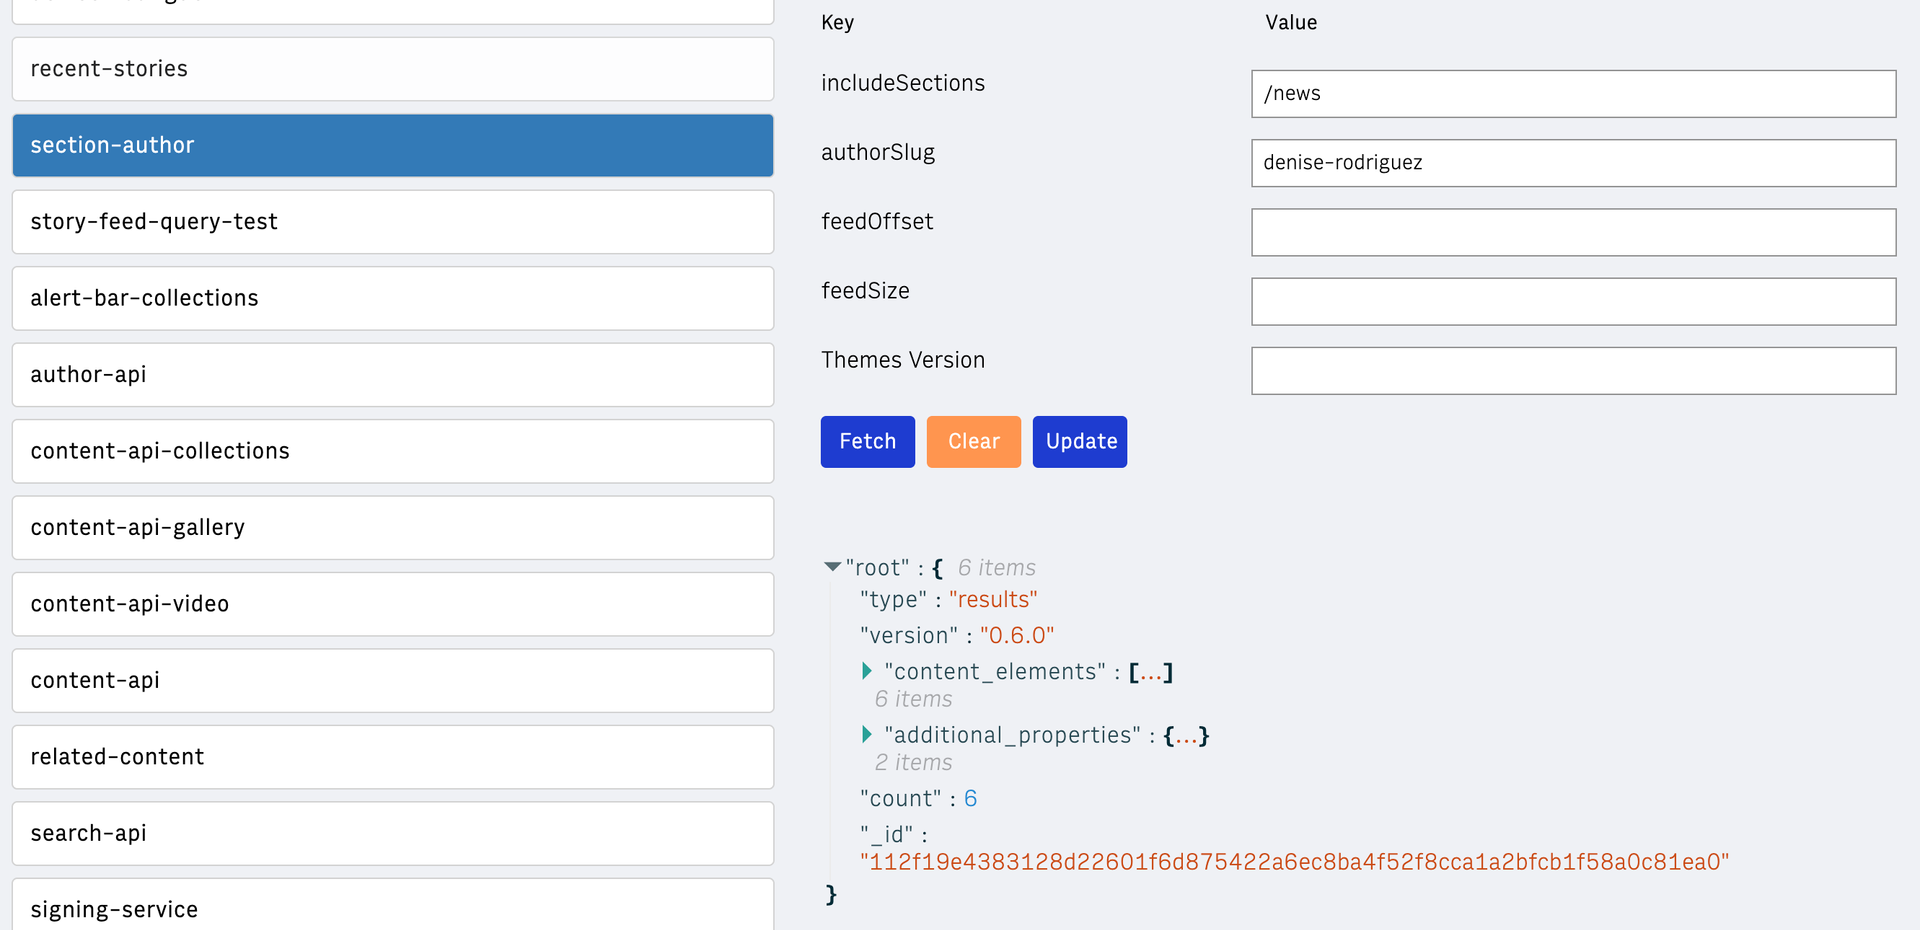Choose alert-bar-collections source

(x=393, y=298)
